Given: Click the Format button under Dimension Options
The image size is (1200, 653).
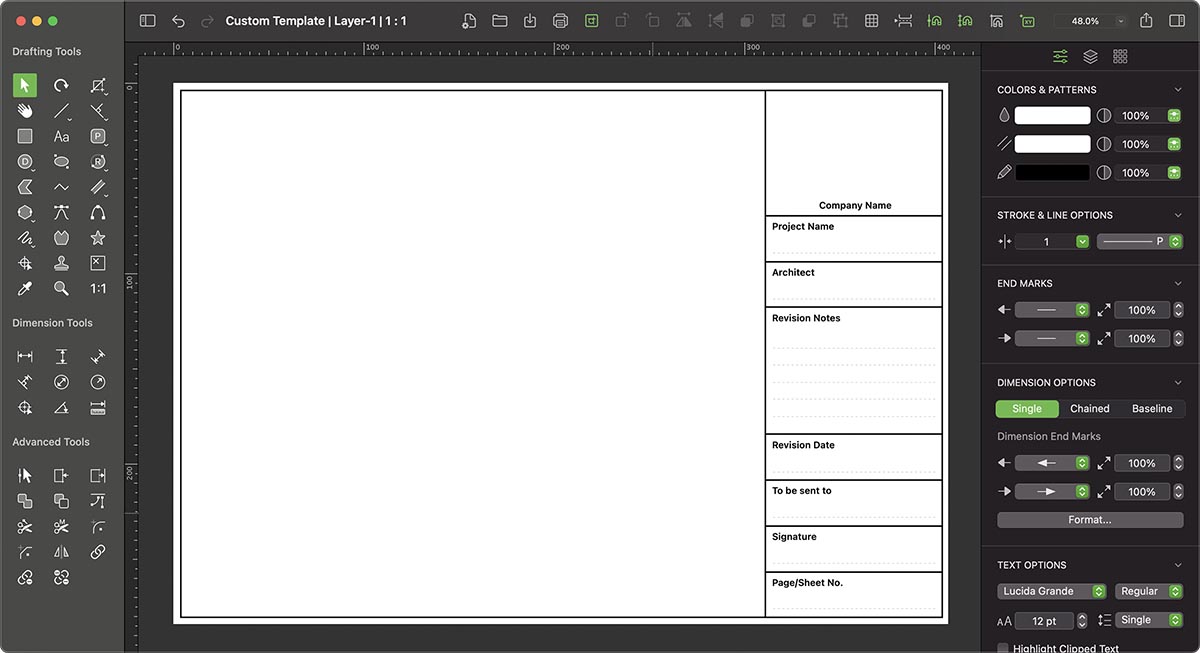Looking at the screenshot, I should coord(1089,519).
